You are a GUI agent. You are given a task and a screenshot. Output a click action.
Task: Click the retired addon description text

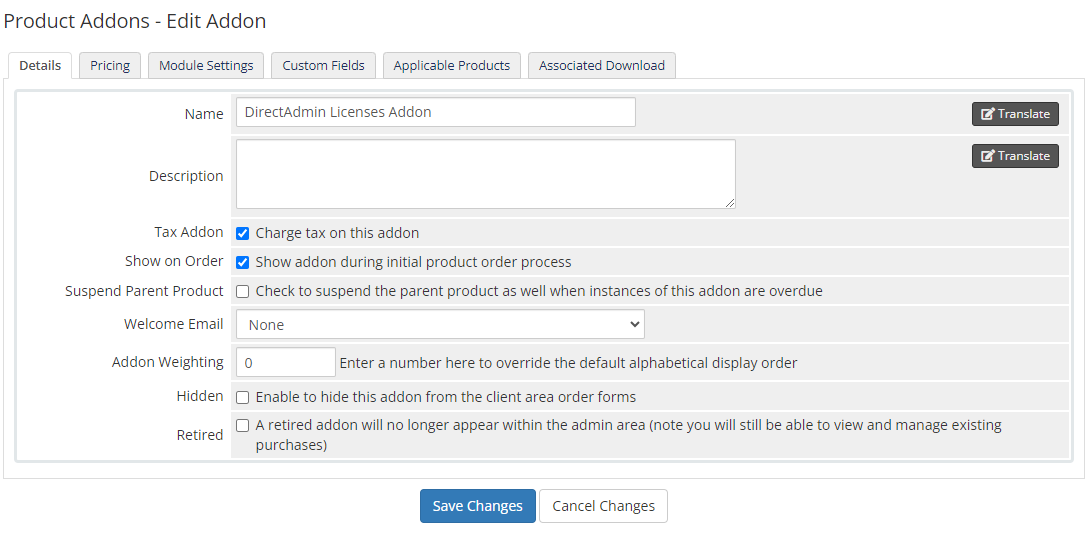(x=628, y=435)
